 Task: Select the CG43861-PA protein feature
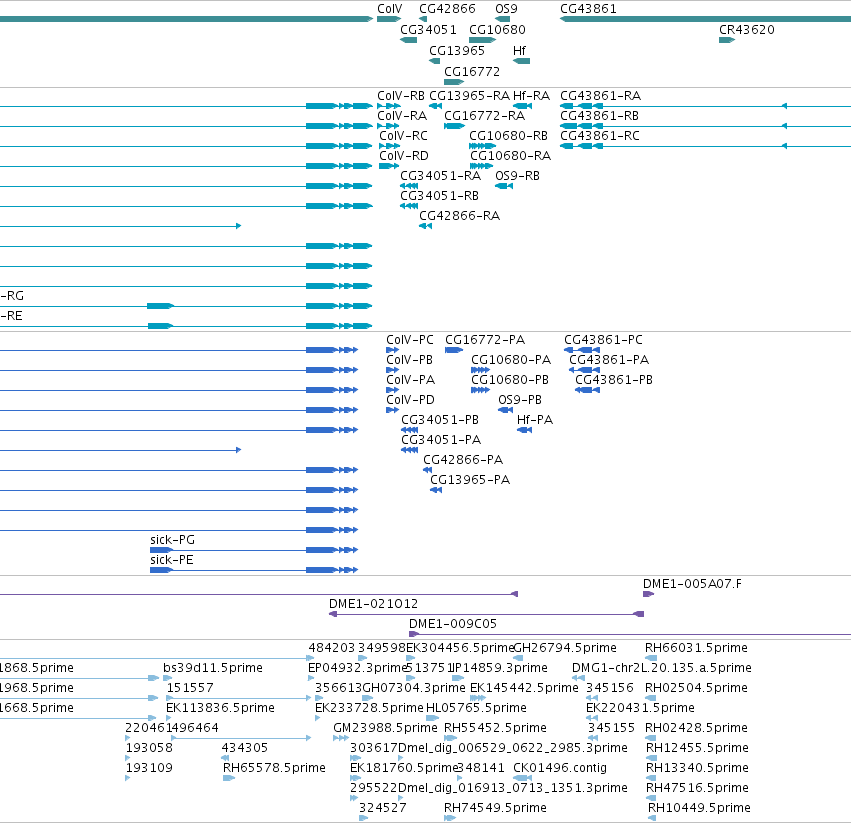point(585,370)
